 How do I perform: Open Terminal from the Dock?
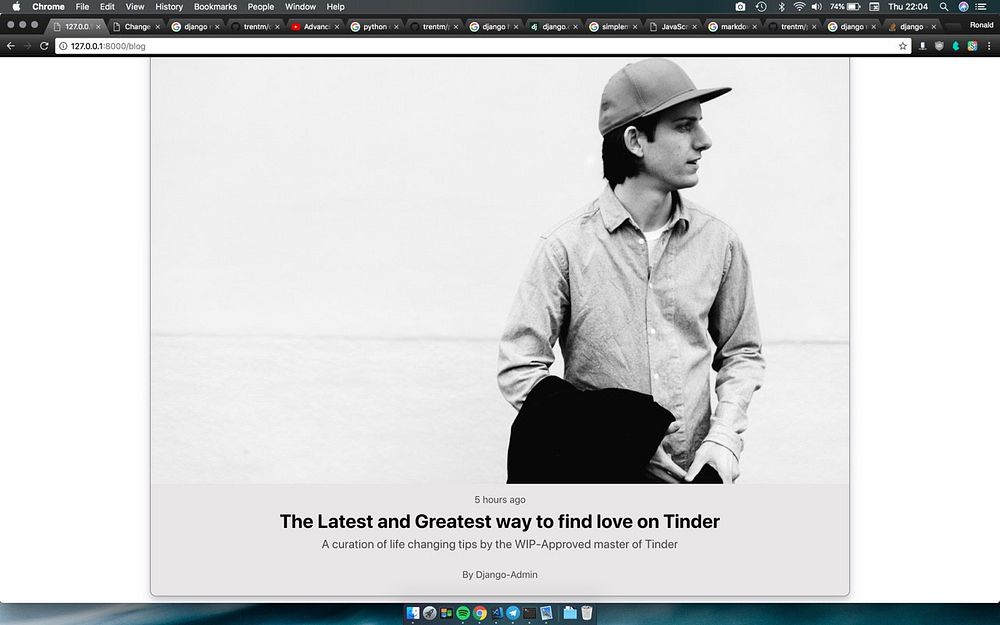(530, 613)
